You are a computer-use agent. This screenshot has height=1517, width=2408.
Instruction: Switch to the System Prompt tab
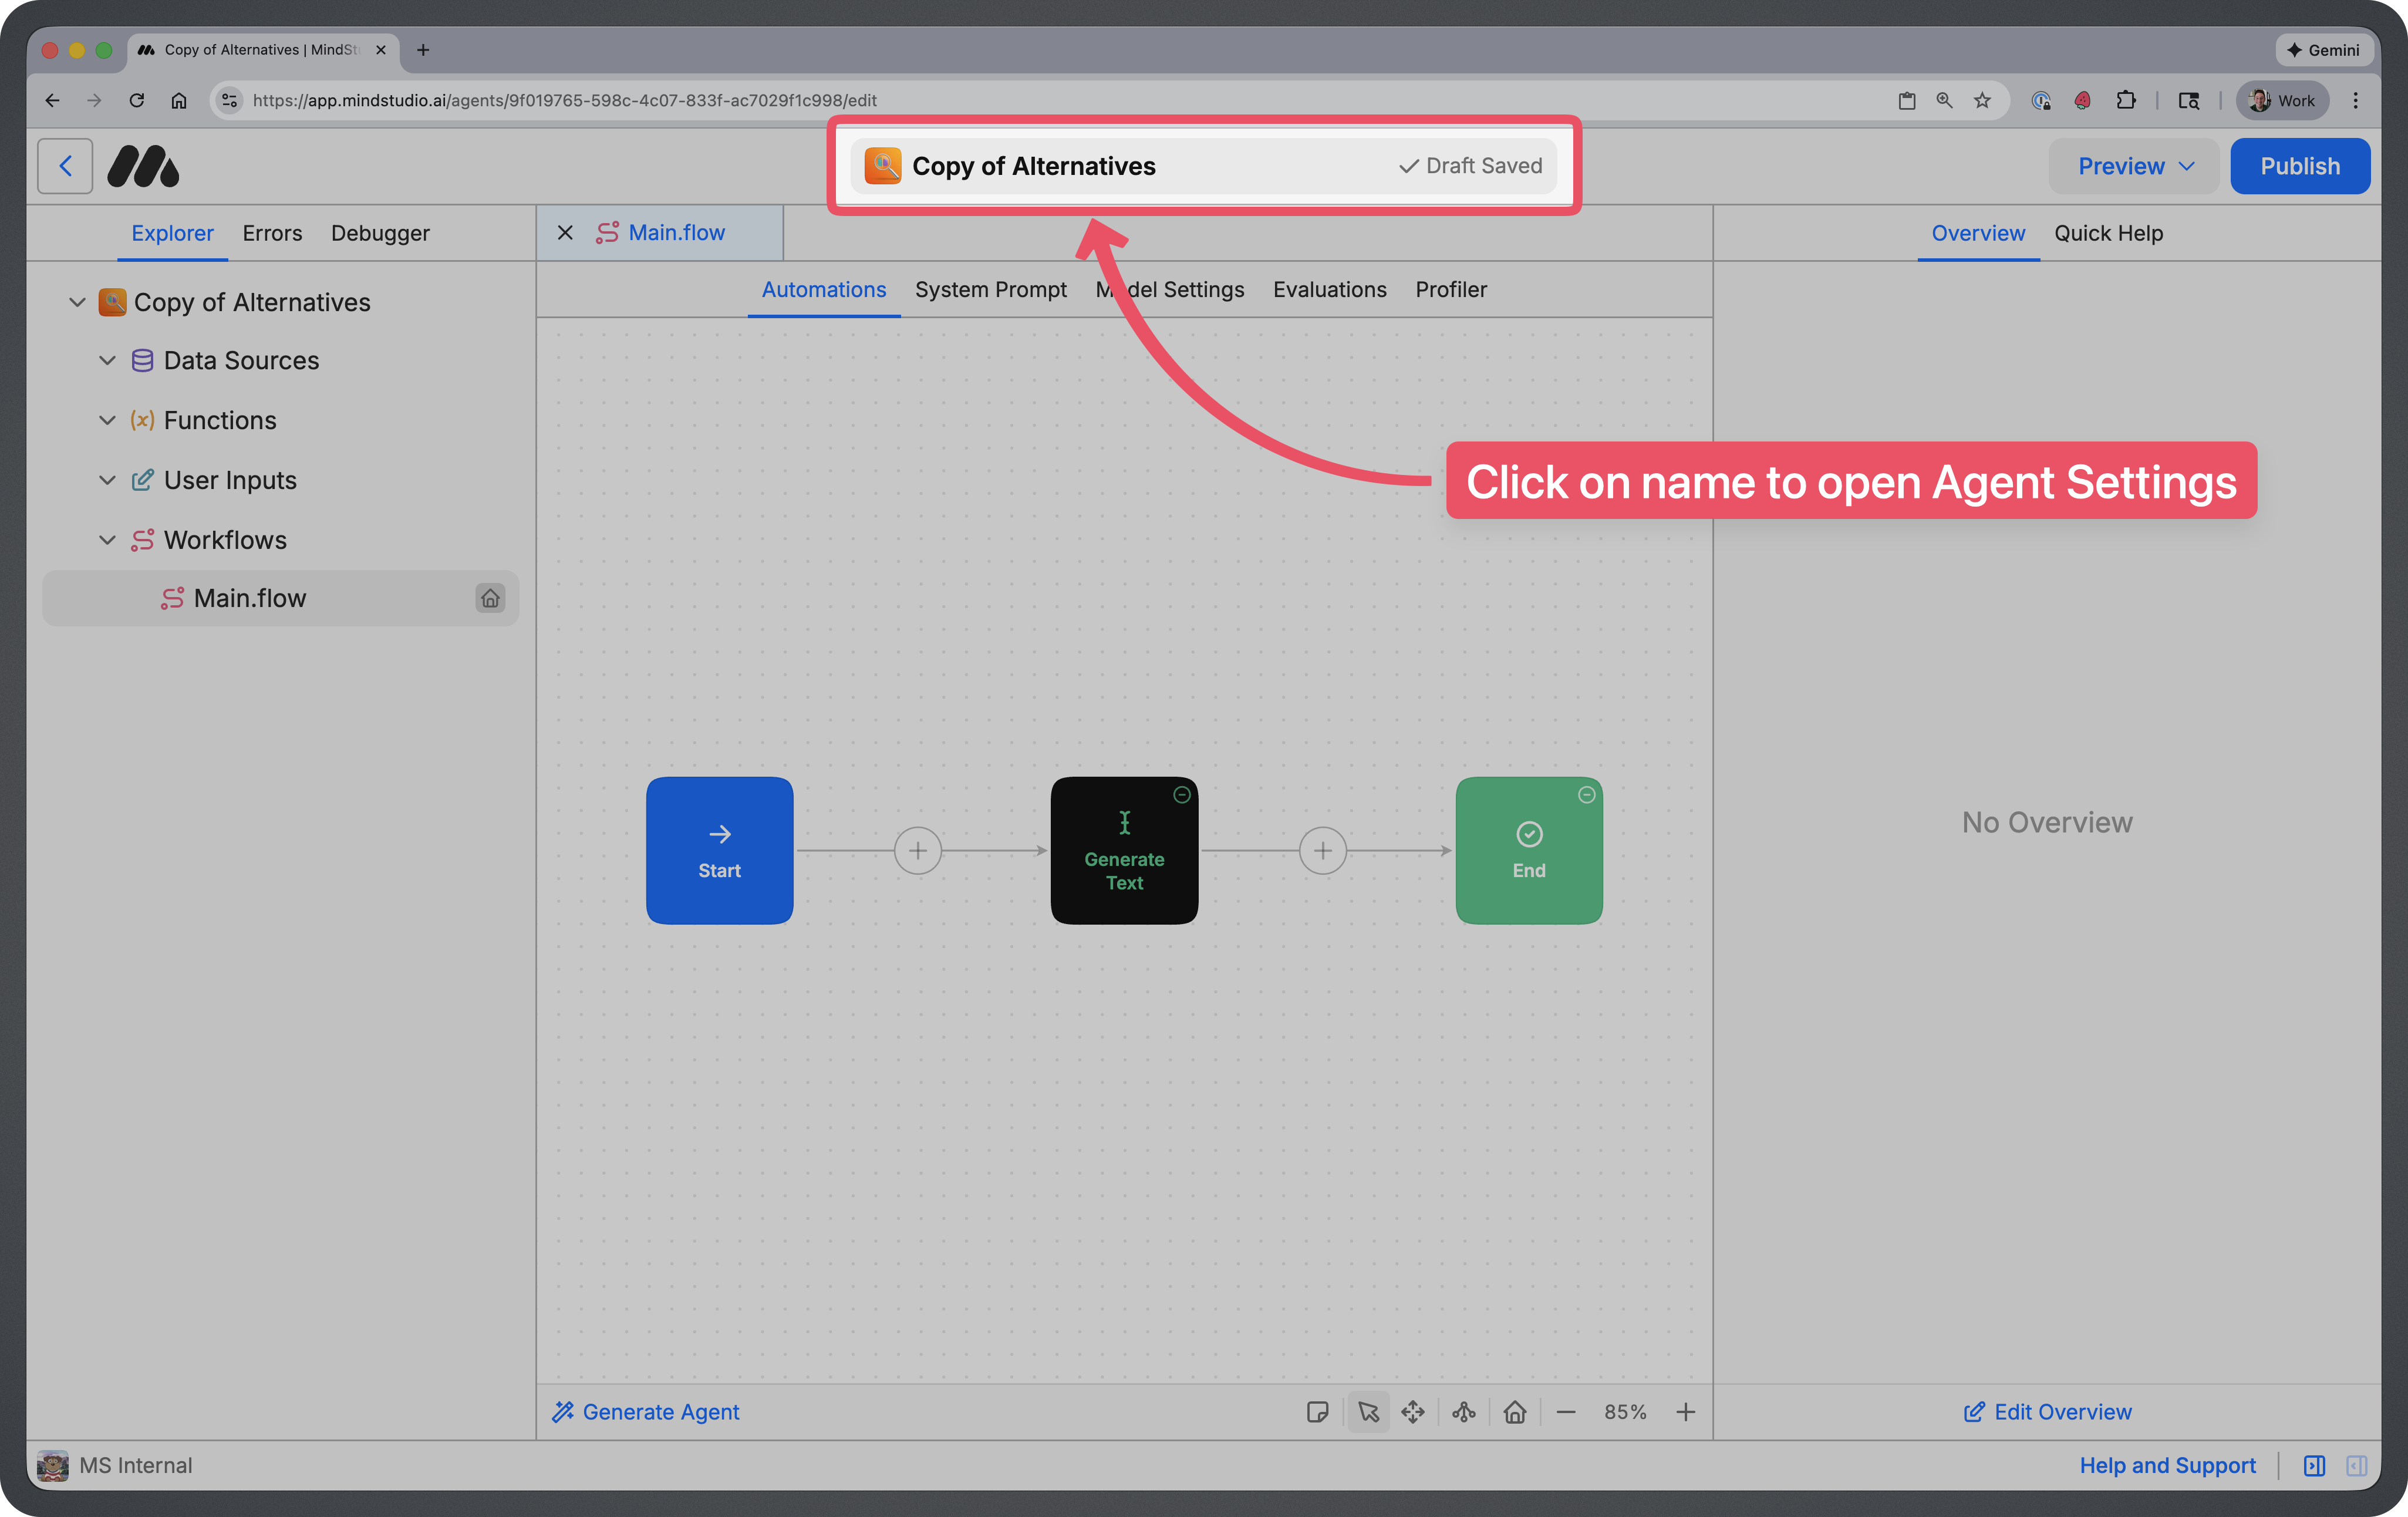[x=990, y=289]
